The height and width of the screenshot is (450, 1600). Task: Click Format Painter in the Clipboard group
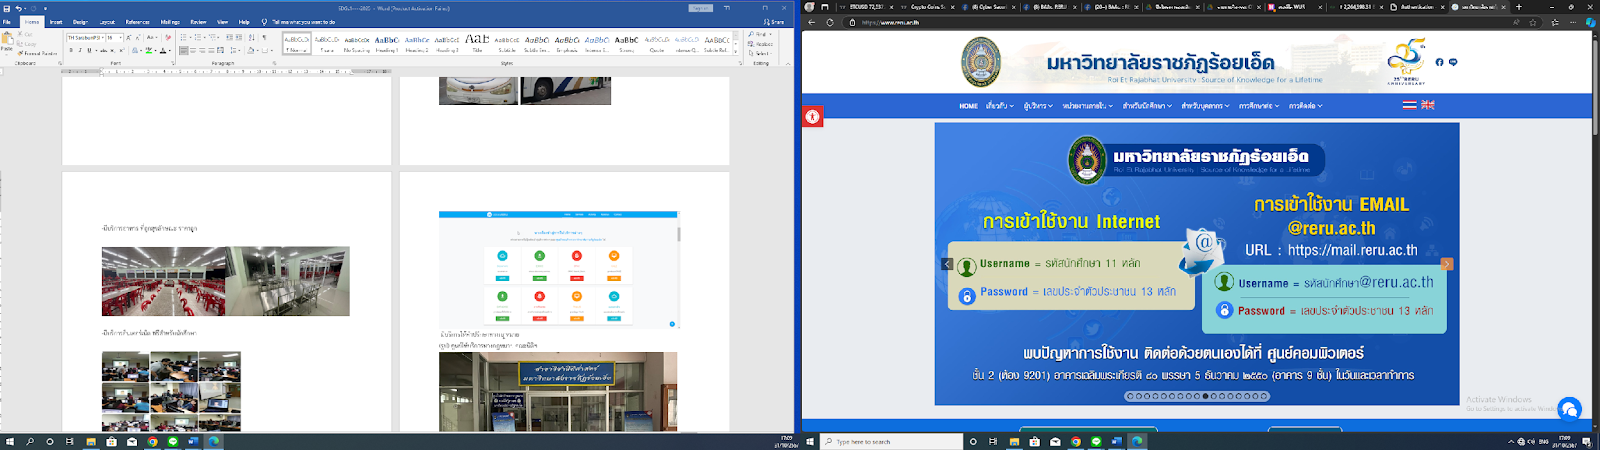[x=37, y=53]
